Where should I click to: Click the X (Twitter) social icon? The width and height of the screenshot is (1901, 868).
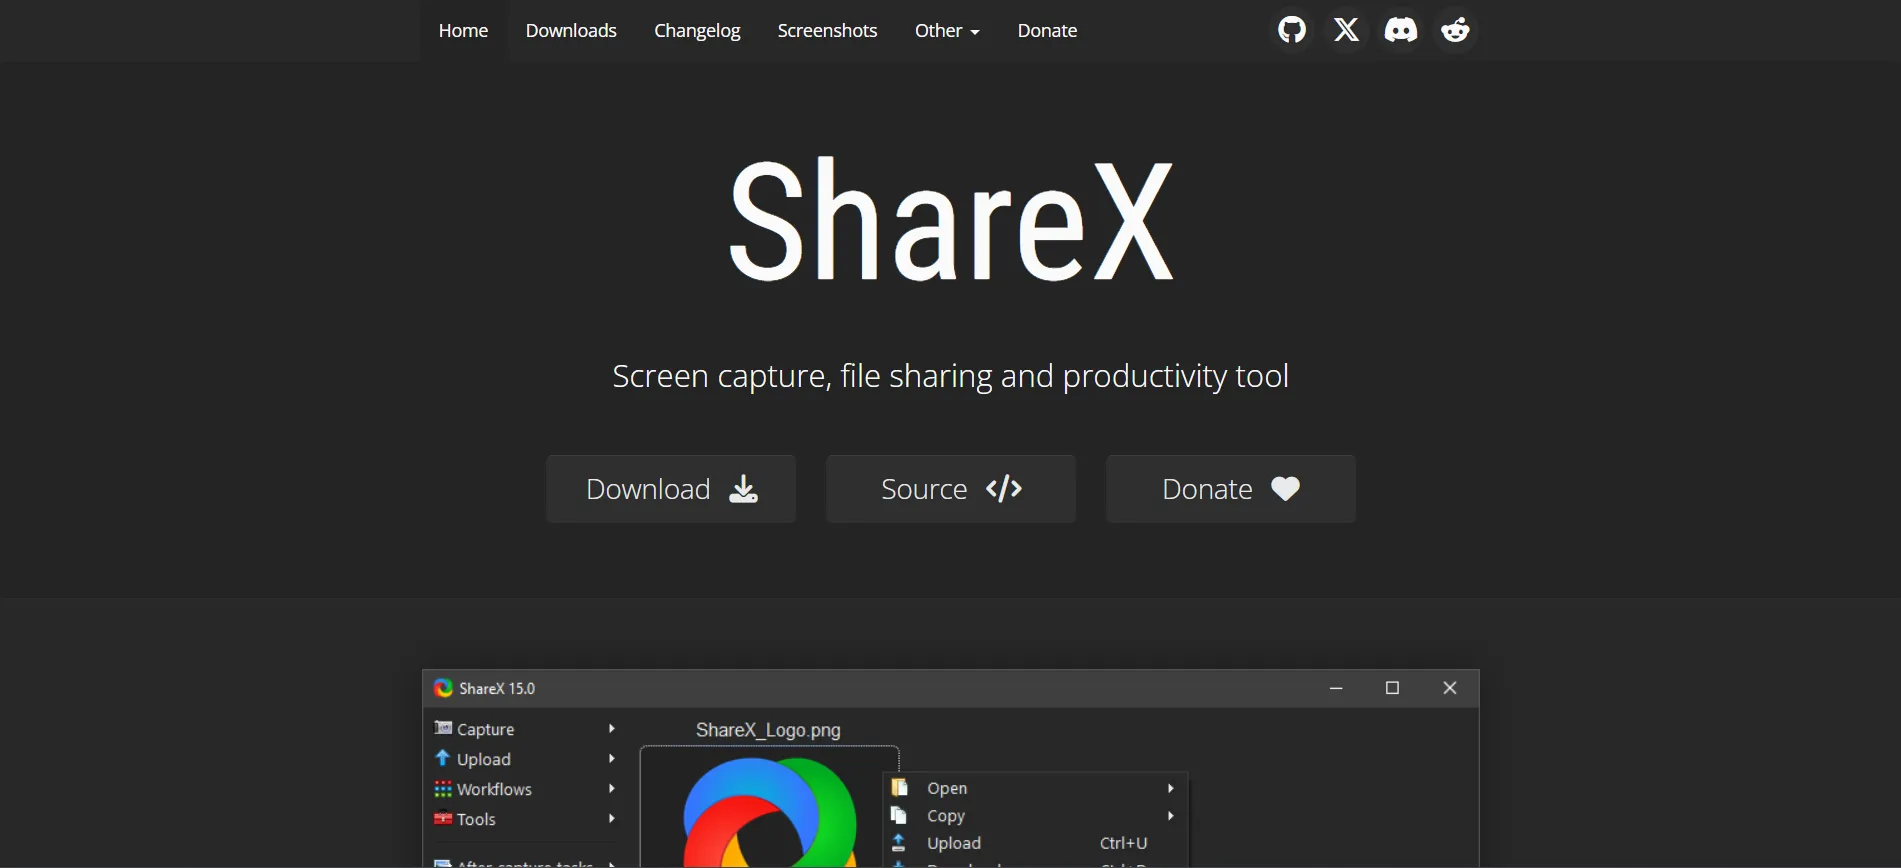1346,30
